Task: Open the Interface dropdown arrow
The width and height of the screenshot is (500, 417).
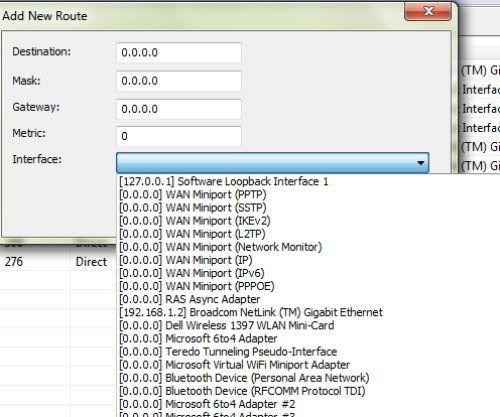Action: (x=421, y=163)
